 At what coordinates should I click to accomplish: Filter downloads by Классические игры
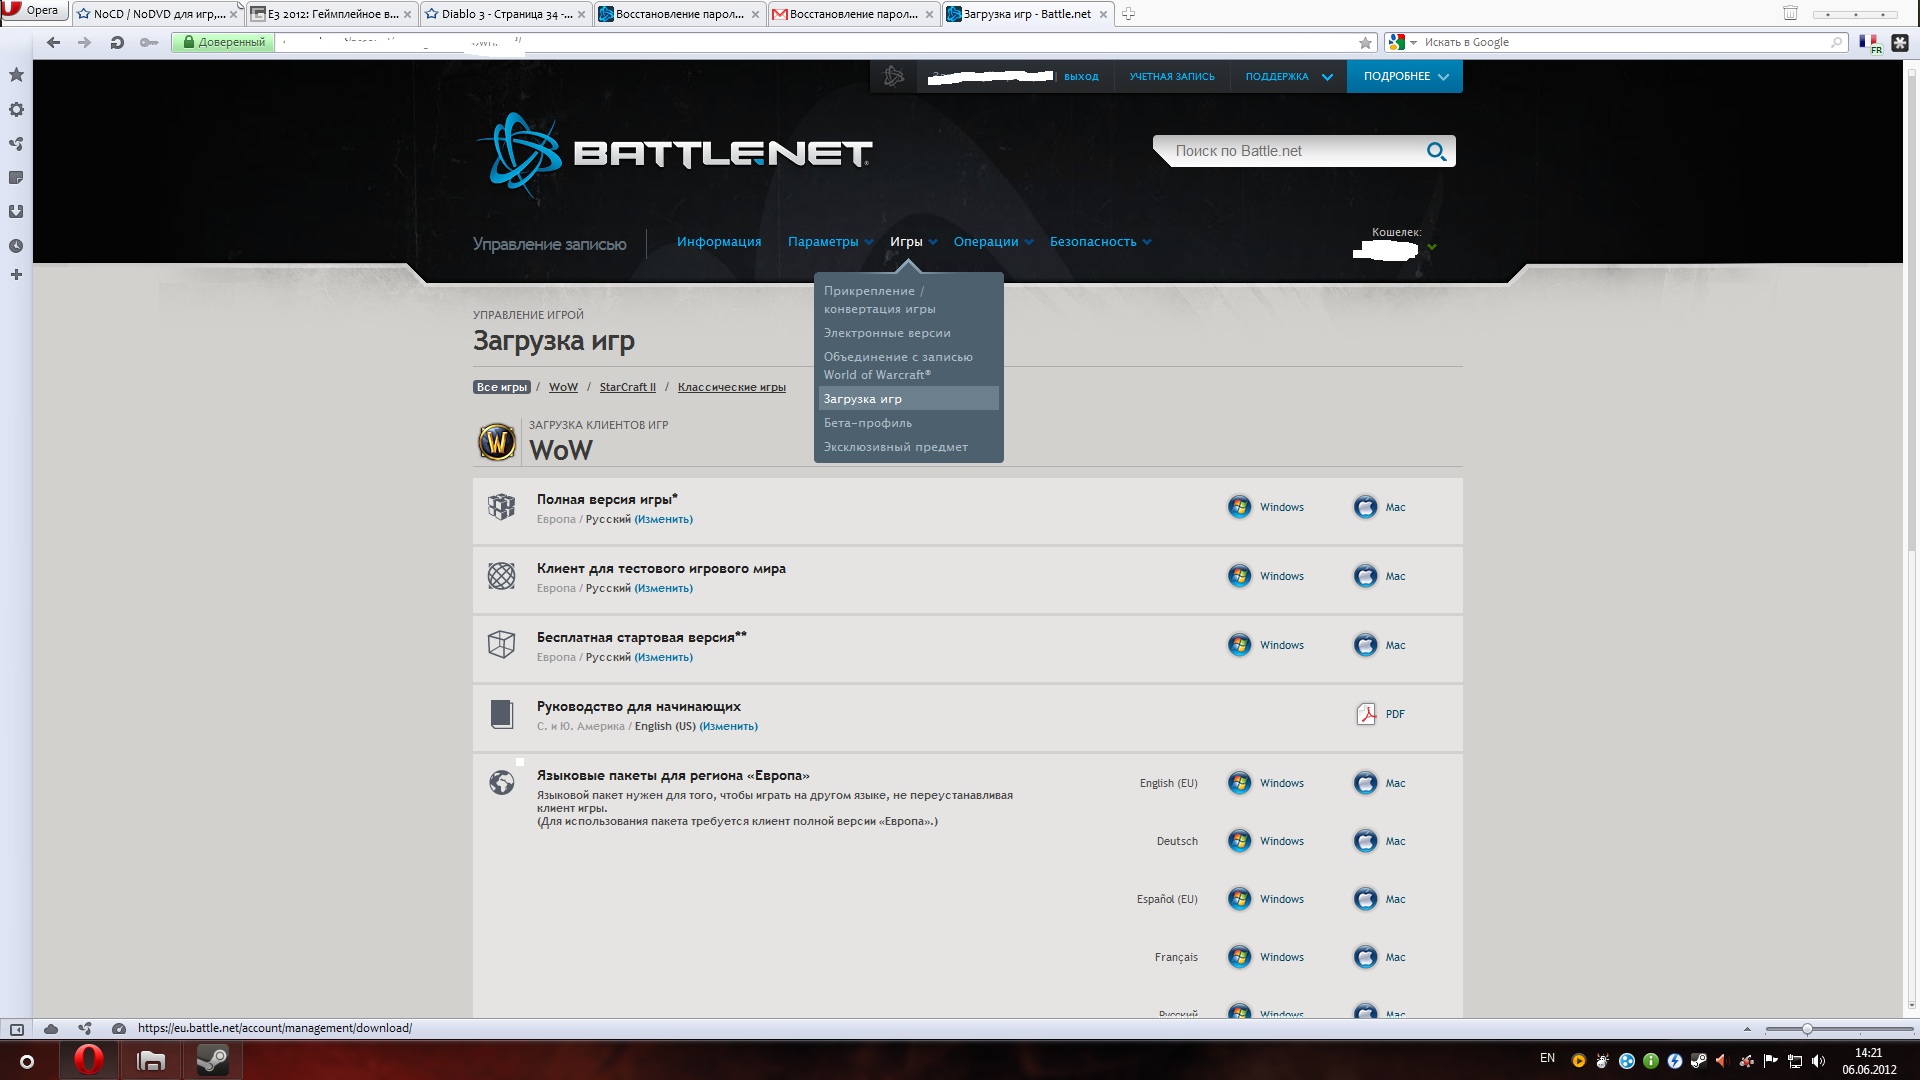(x=732, y=387)
